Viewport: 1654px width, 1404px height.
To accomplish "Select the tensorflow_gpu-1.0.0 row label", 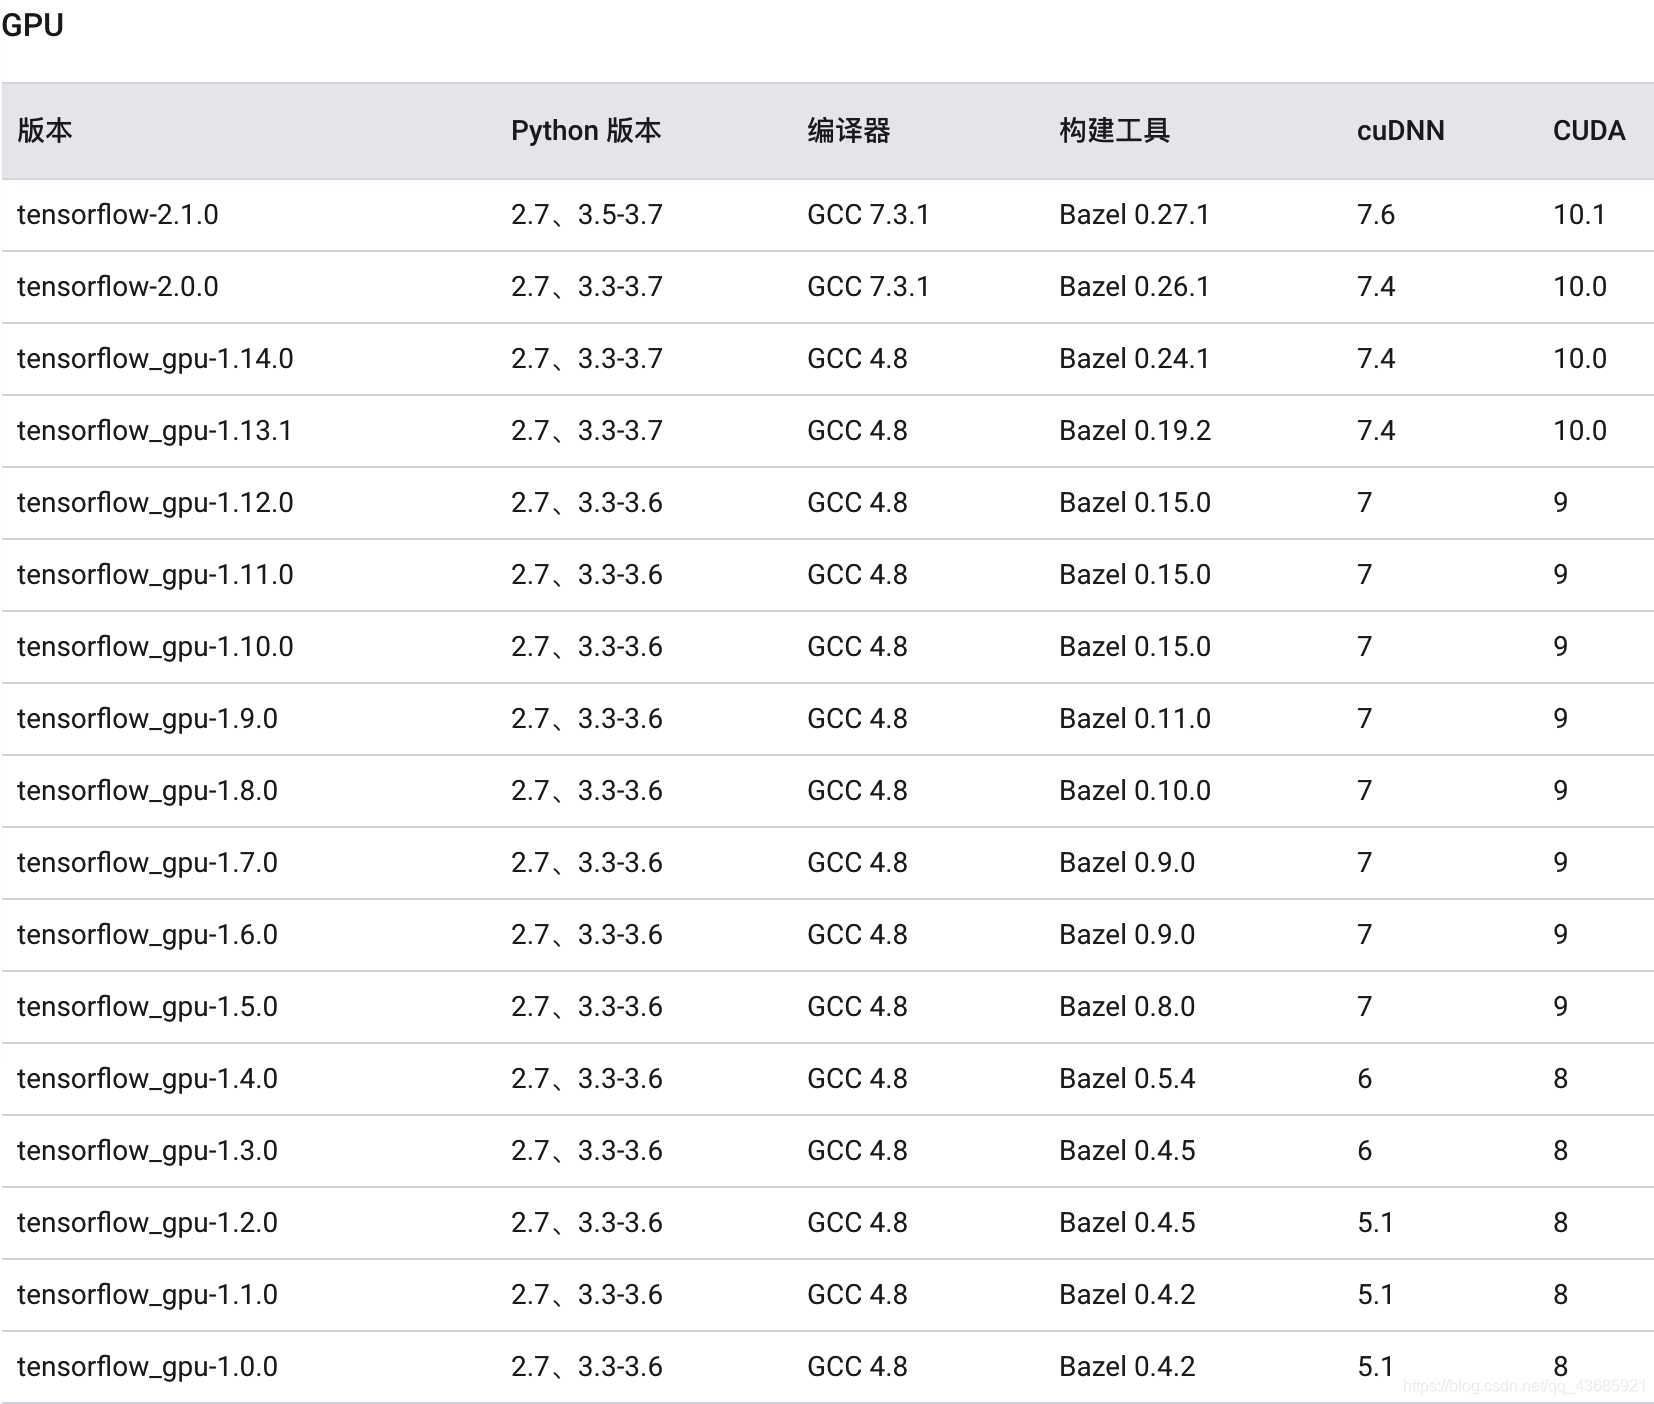I will click(147, 1367).
